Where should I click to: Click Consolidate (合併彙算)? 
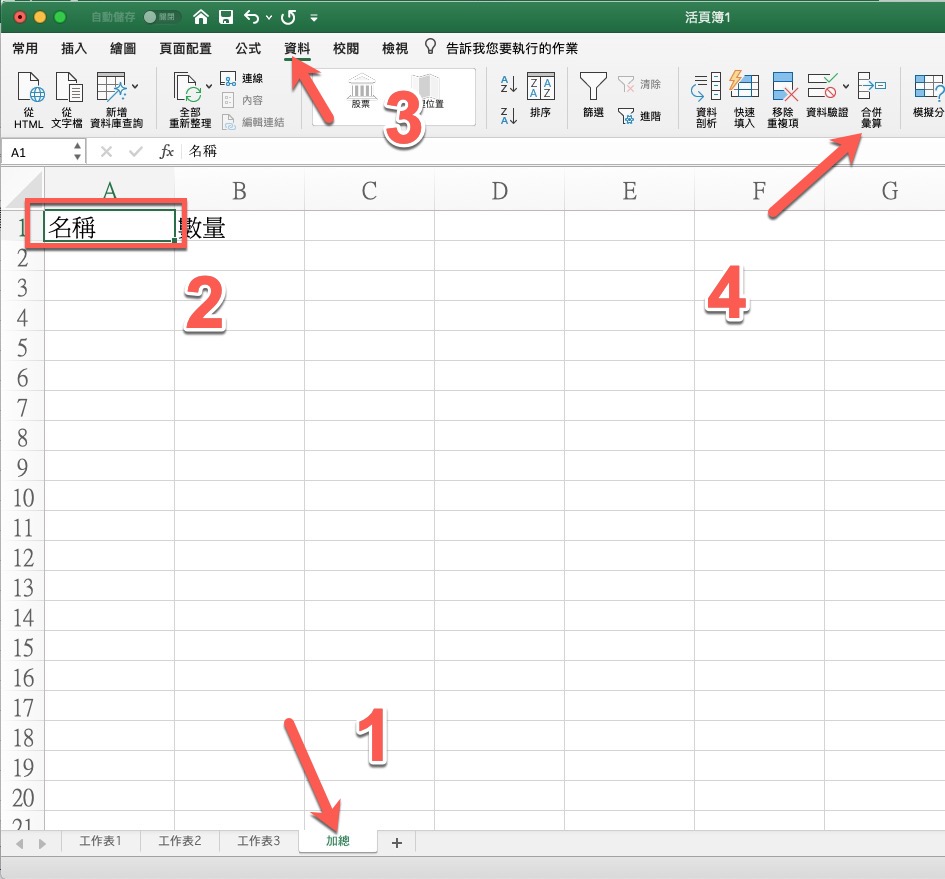pos(871,100)
